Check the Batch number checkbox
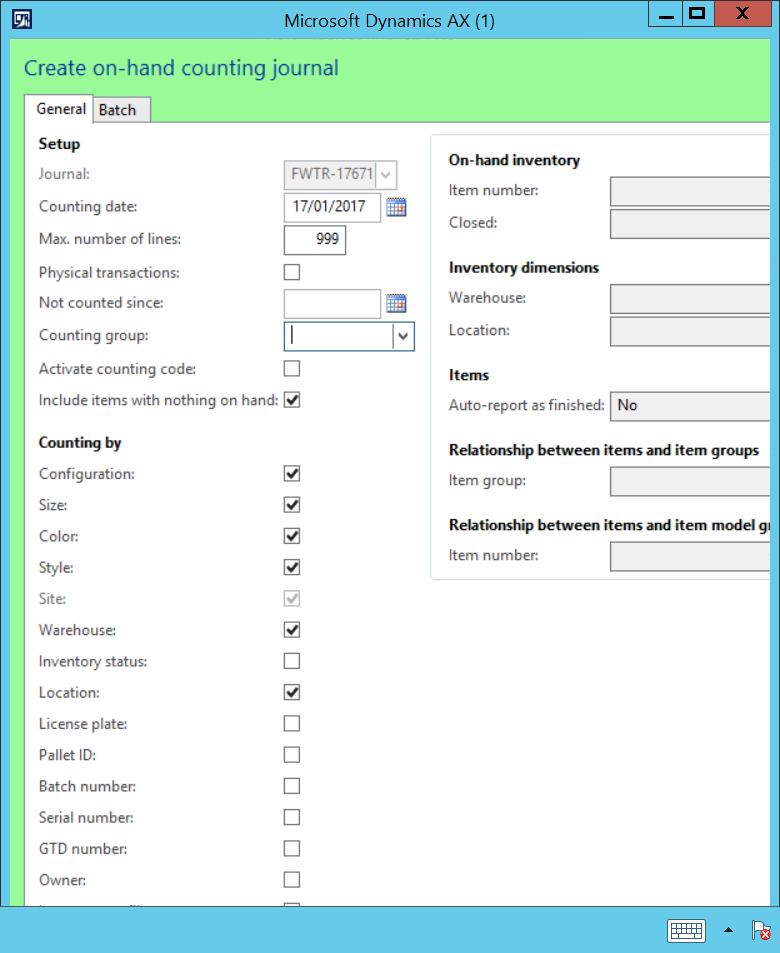Image resolution: width=780 pixels, height=953 pixels. coord(292,786)
